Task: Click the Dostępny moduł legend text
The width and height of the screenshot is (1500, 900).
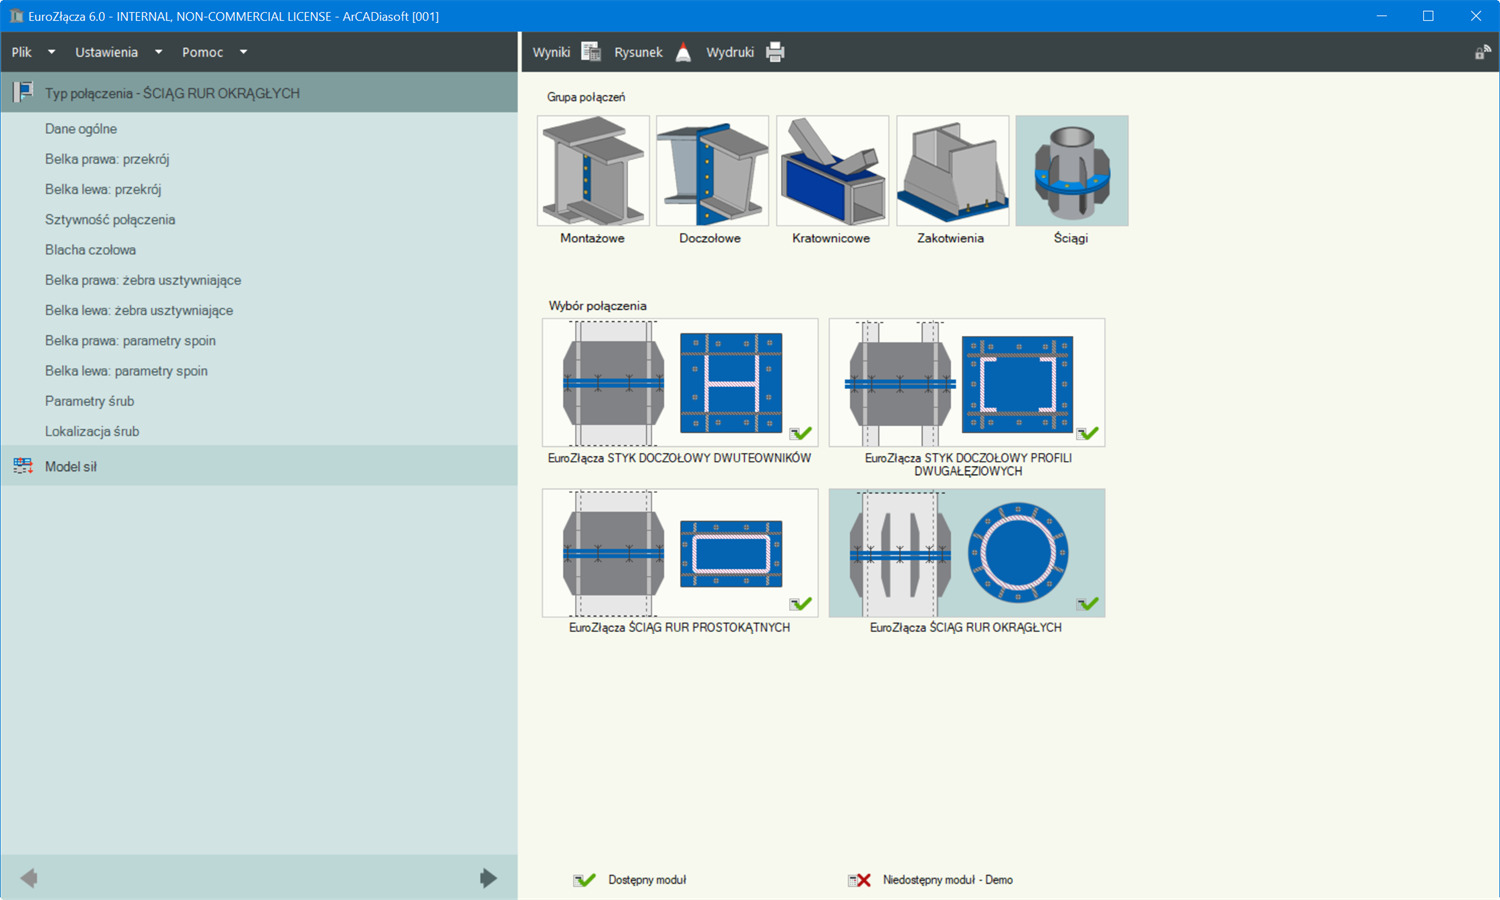Action: click(647, 880)
